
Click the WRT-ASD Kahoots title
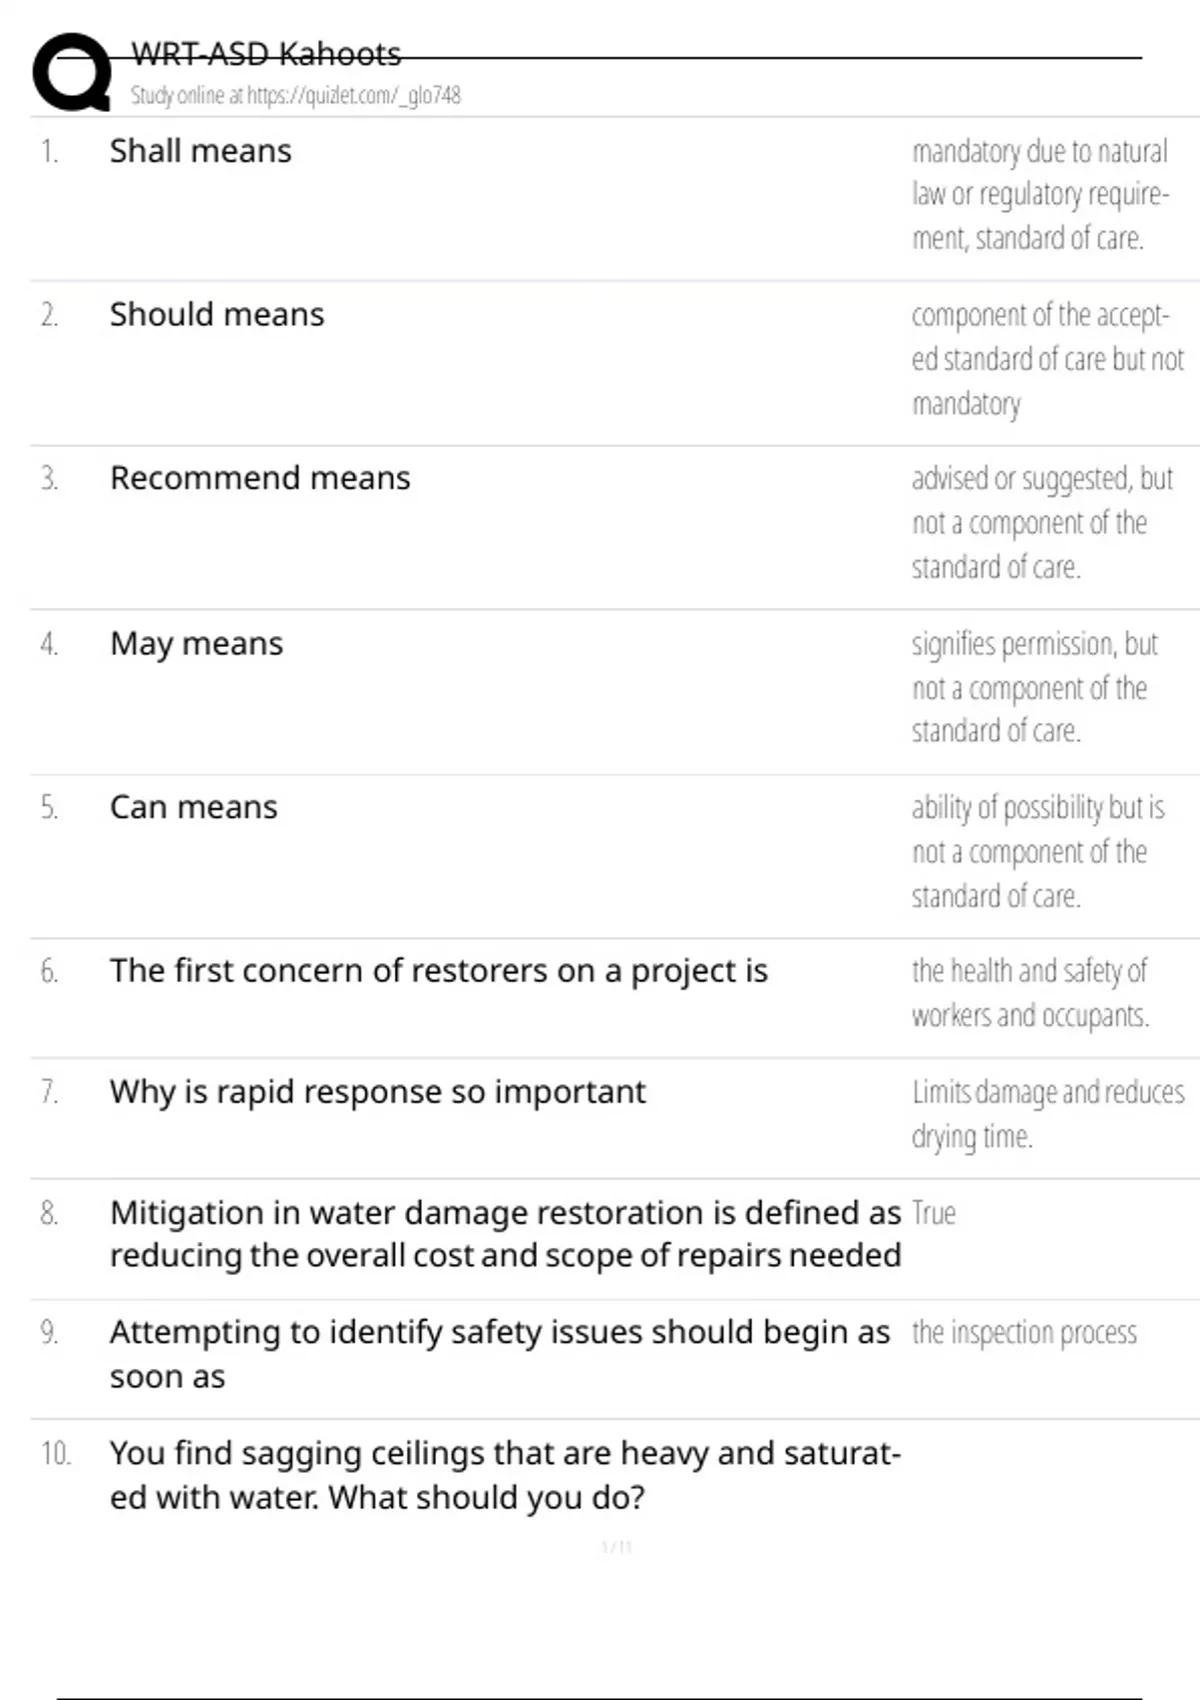266,54
